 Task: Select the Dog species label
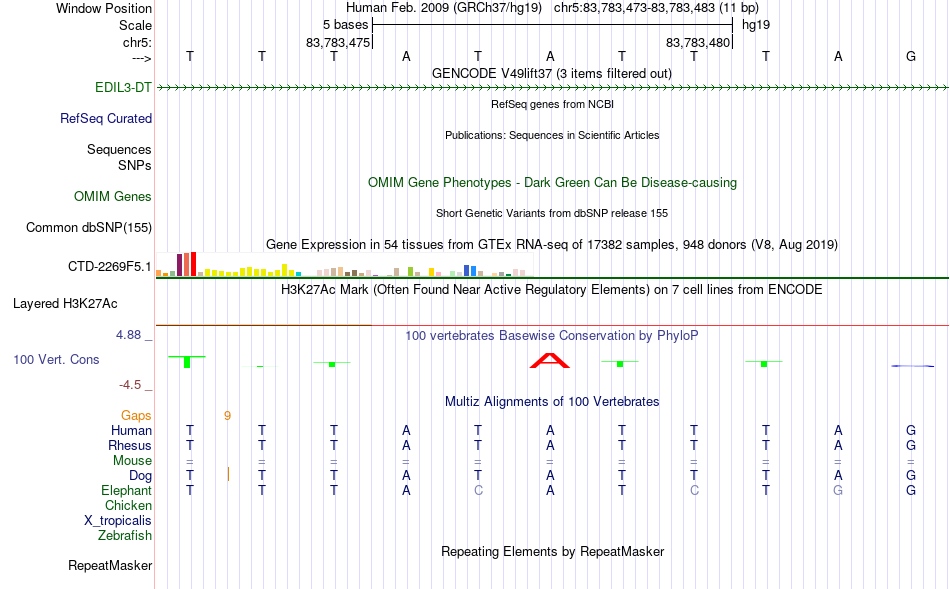[140, 476]
